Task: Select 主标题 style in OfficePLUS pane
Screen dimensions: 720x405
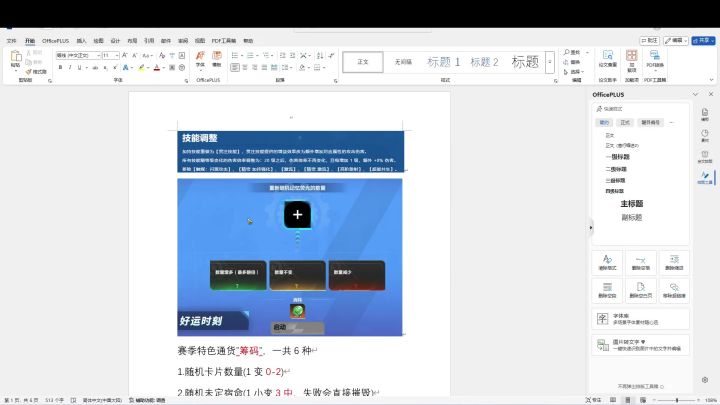Action: tap(632, 203)
